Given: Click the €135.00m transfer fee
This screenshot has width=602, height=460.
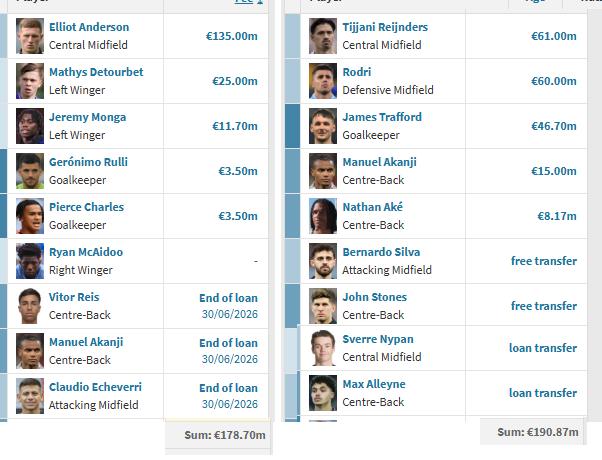Looking at the screenshot, I should 232,36.
